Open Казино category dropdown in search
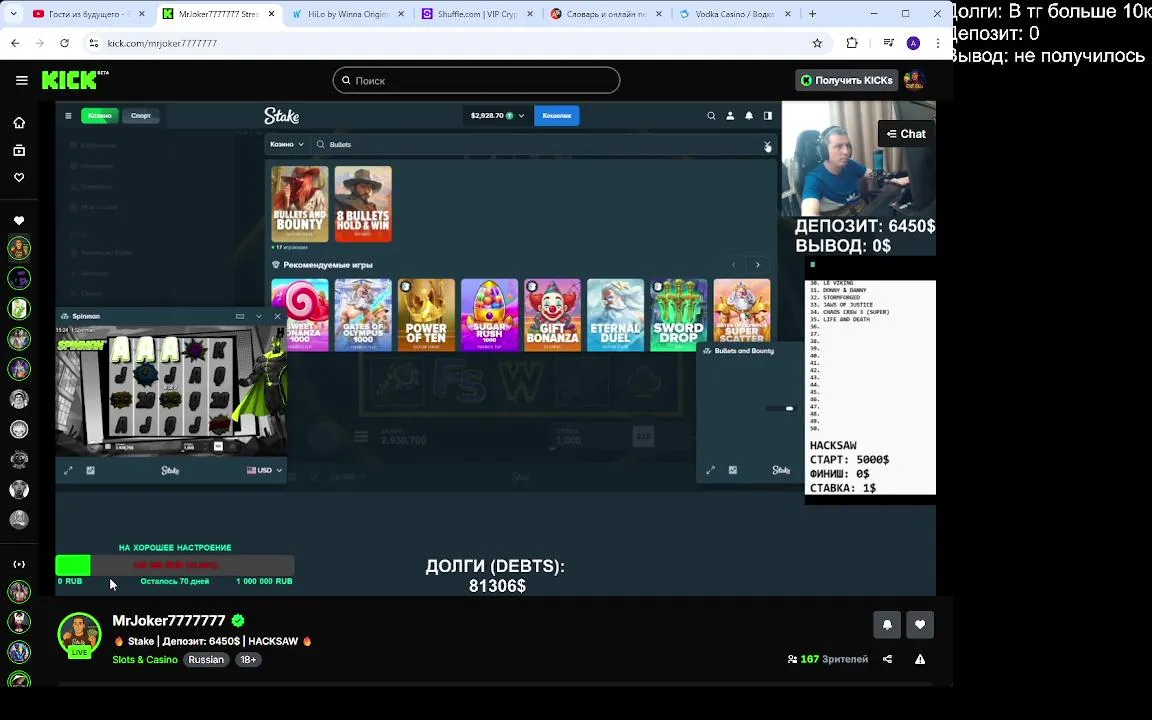1152x720 pixels. pyautogui.click(x=287, y=145)
